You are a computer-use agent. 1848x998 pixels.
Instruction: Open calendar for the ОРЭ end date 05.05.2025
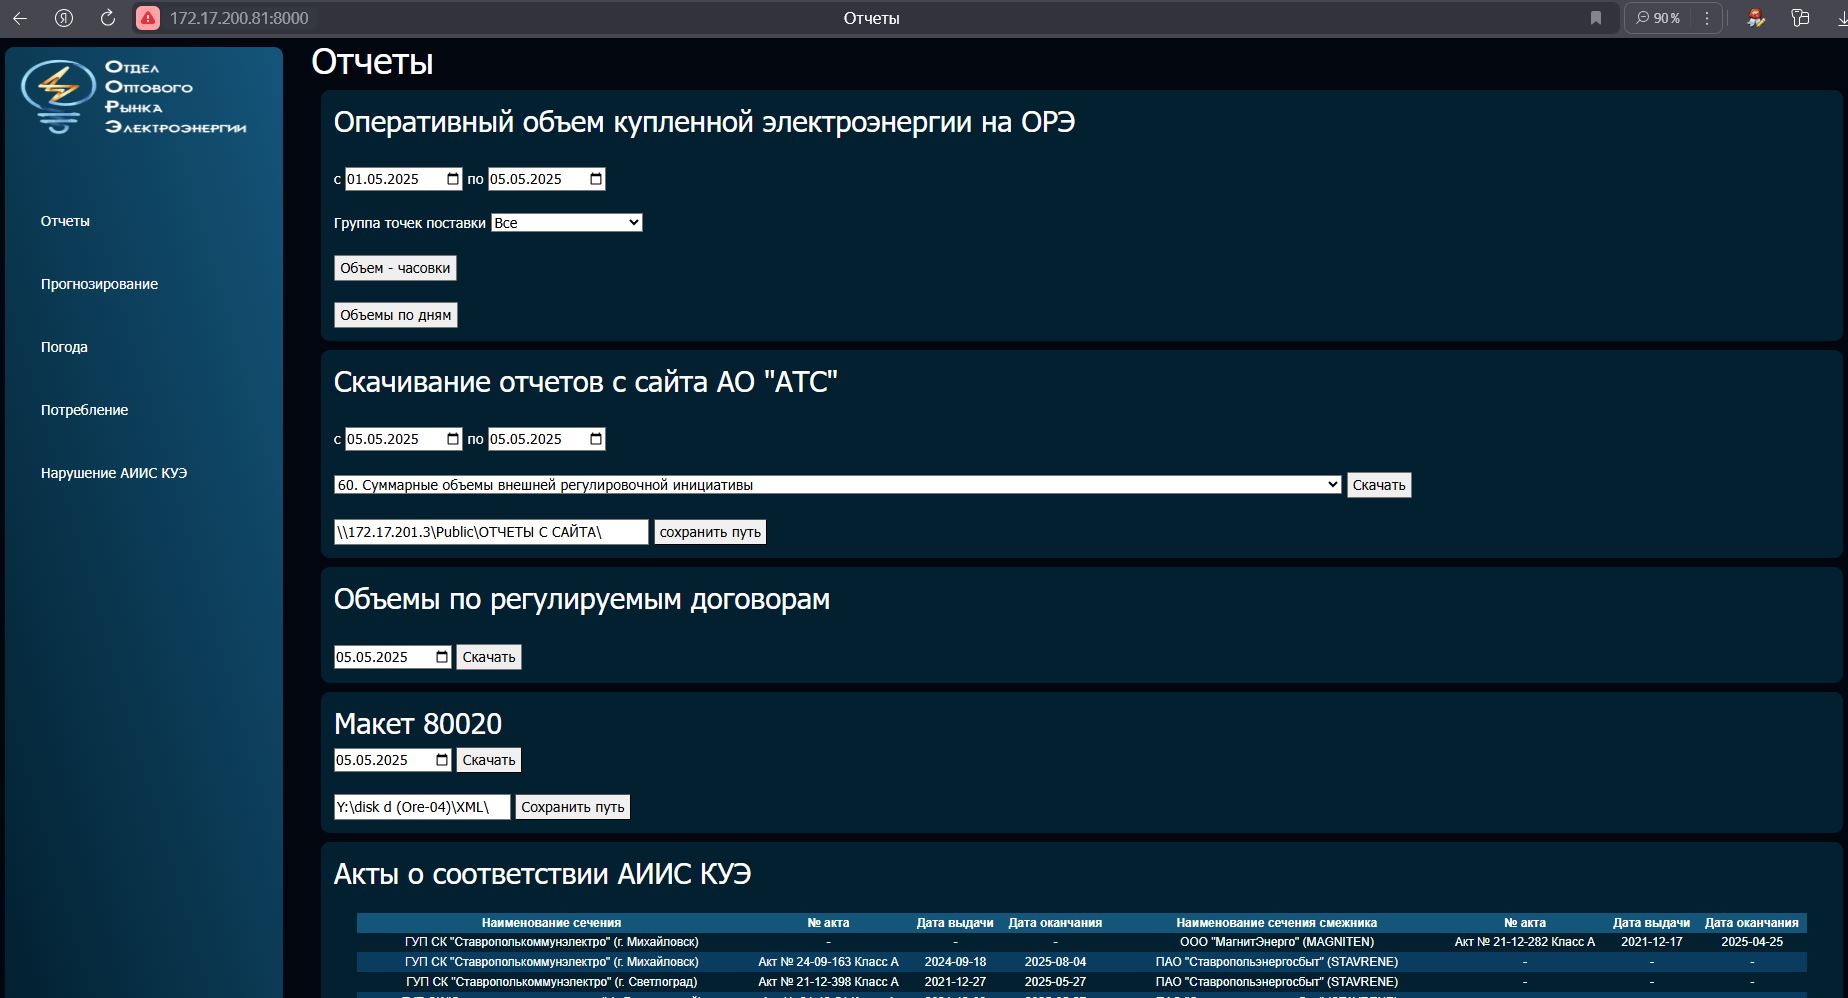pos(596,179)
